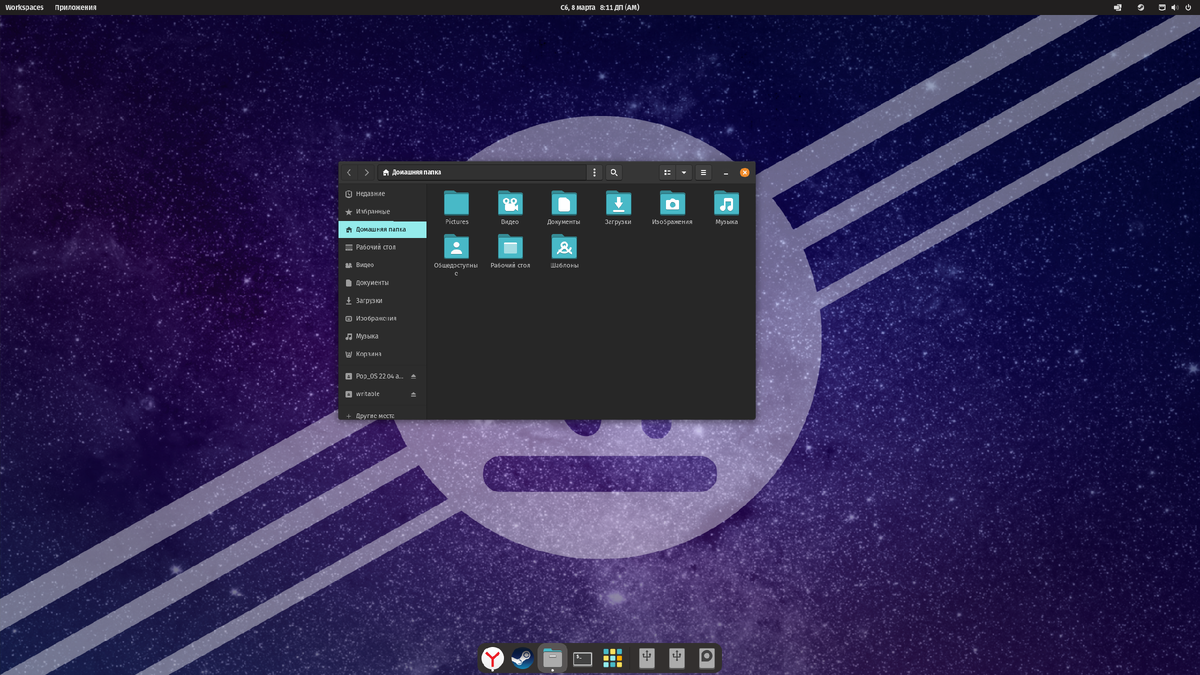Expand the view options dropdown arrow
Screen dimensions: 1200x675
point(684,172)
